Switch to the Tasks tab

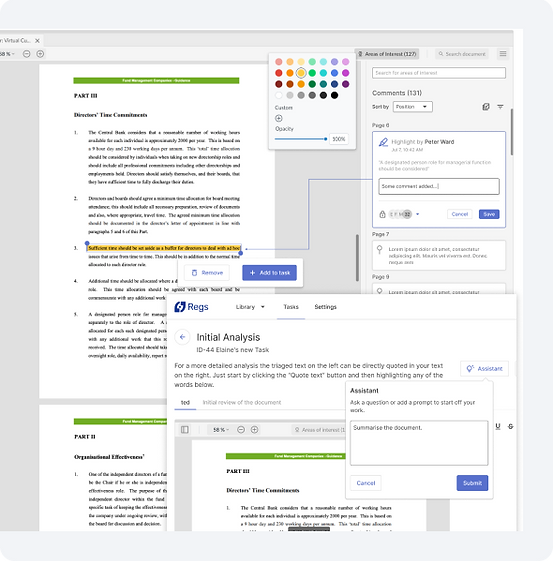pos(291,307)
